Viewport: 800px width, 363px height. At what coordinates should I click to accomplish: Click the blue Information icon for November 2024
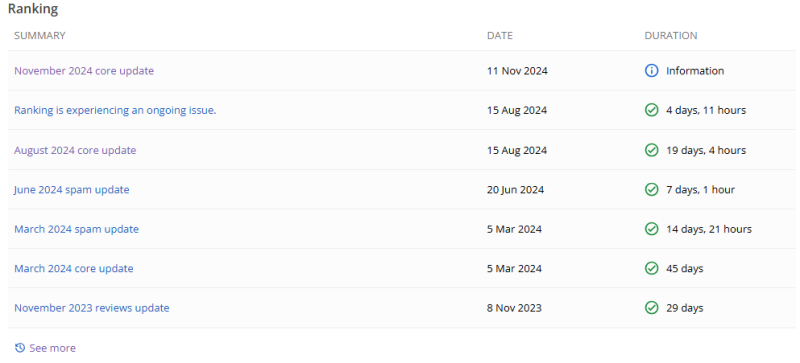652,71
